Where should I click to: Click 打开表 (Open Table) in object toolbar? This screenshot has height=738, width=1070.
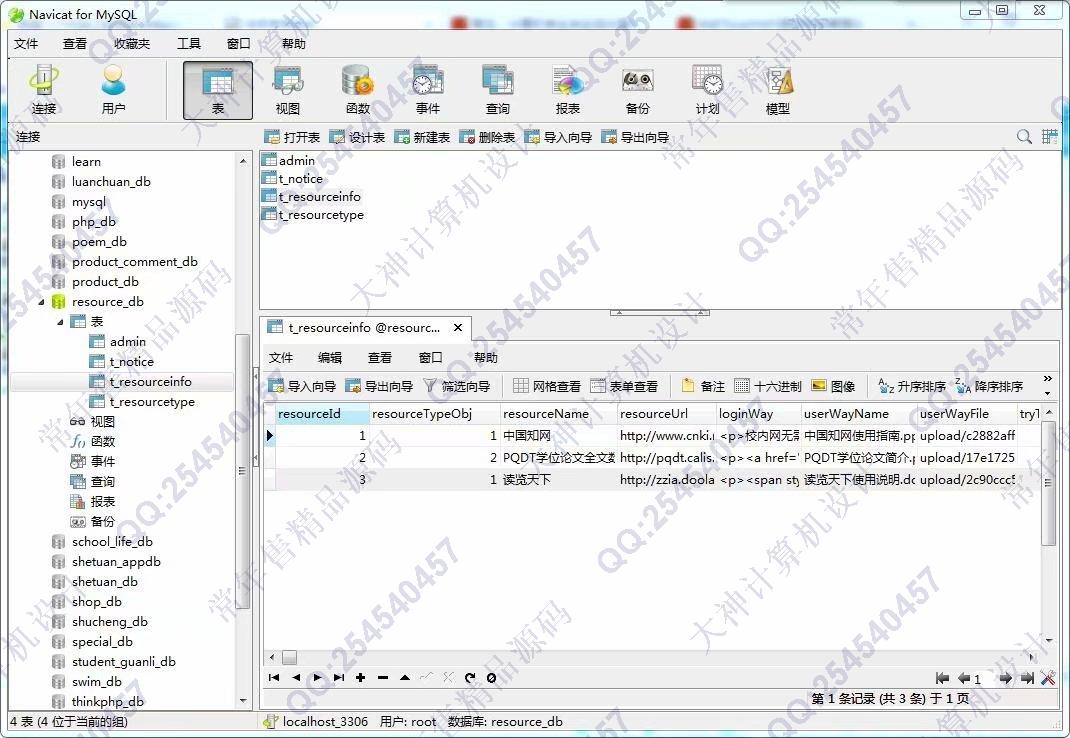point(292,137)
